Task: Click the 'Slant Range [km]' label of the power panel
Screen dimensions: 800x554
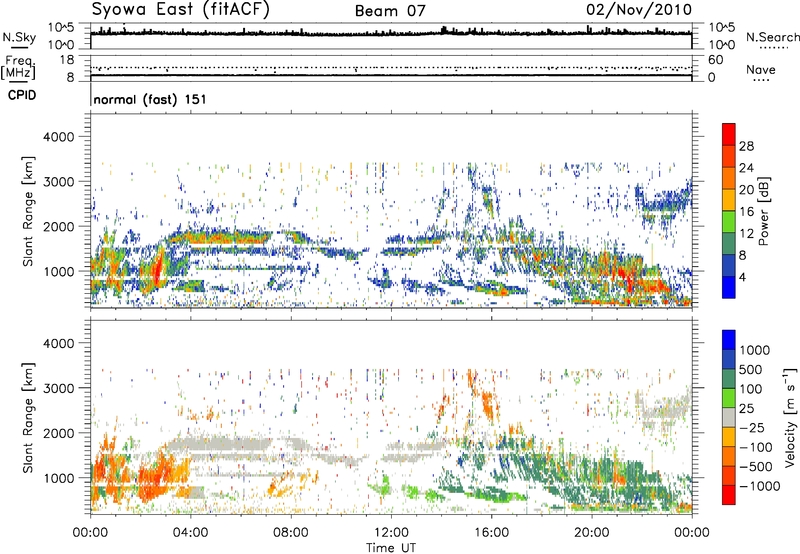Action: [x=28, y=212]
